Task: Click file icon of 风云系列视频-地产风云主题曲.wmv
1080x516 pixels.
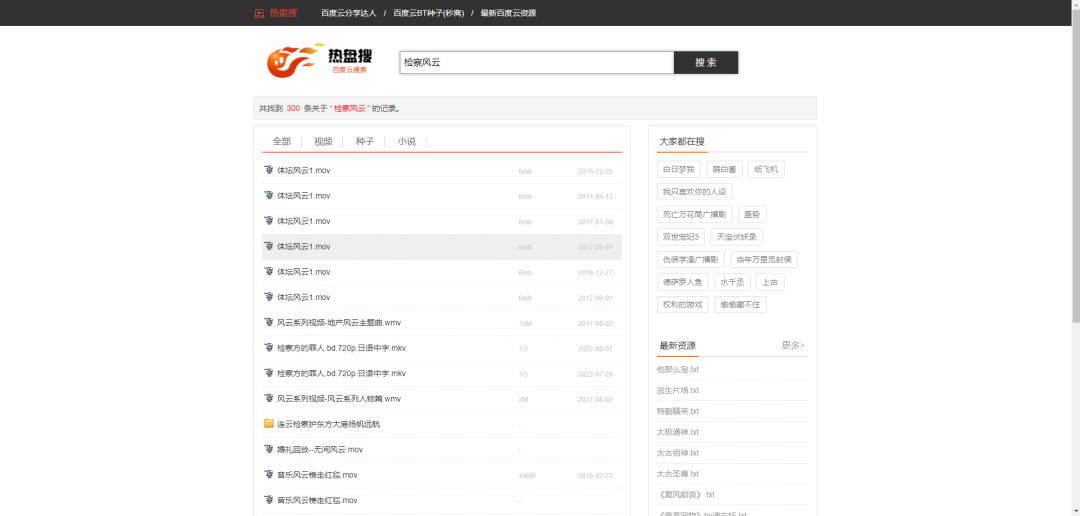Action: pos(269,322)
